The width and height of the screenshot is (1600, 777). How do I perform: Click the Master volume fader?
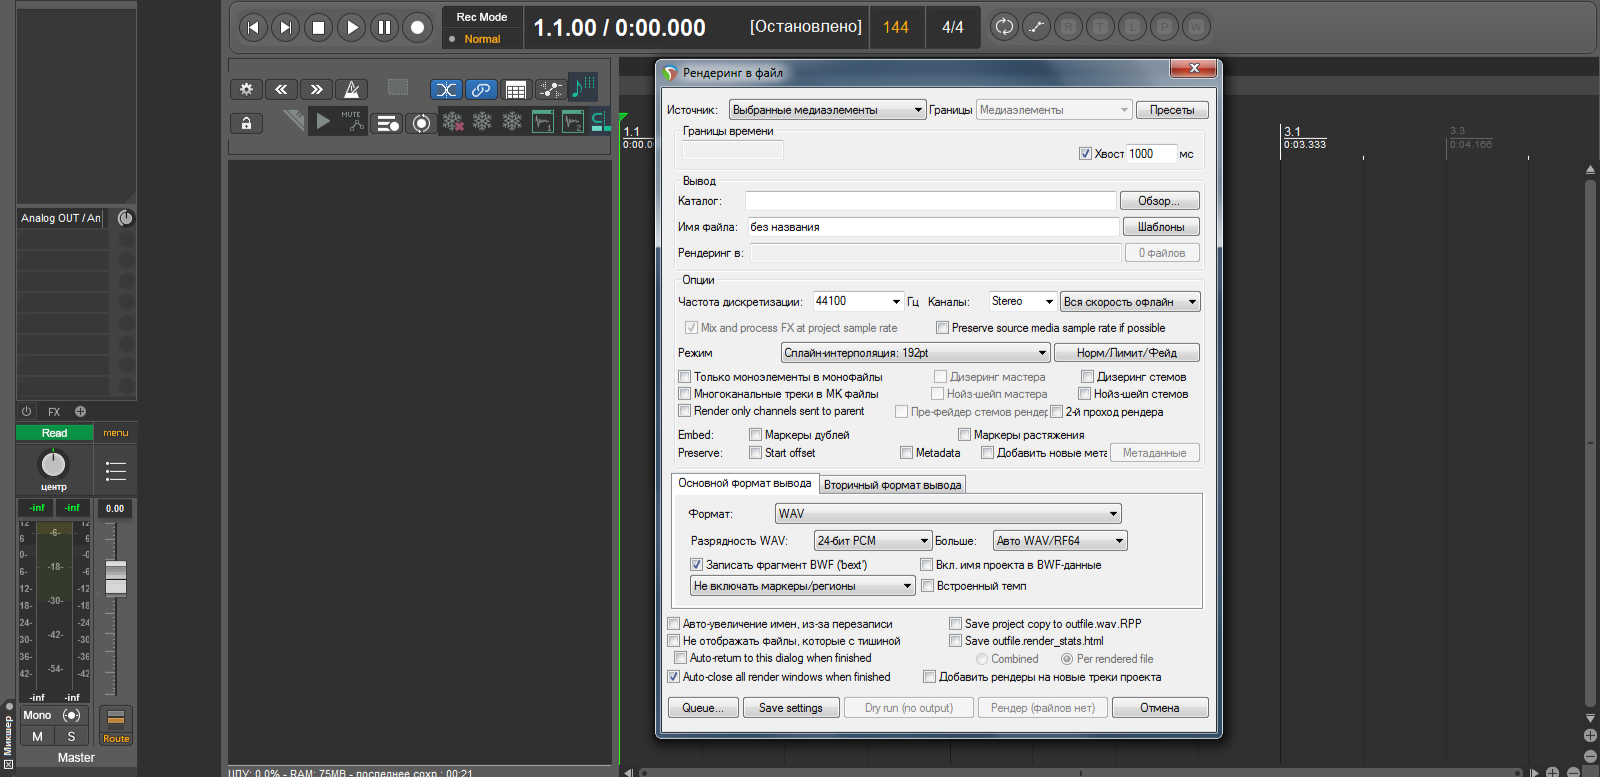point(116,577)
